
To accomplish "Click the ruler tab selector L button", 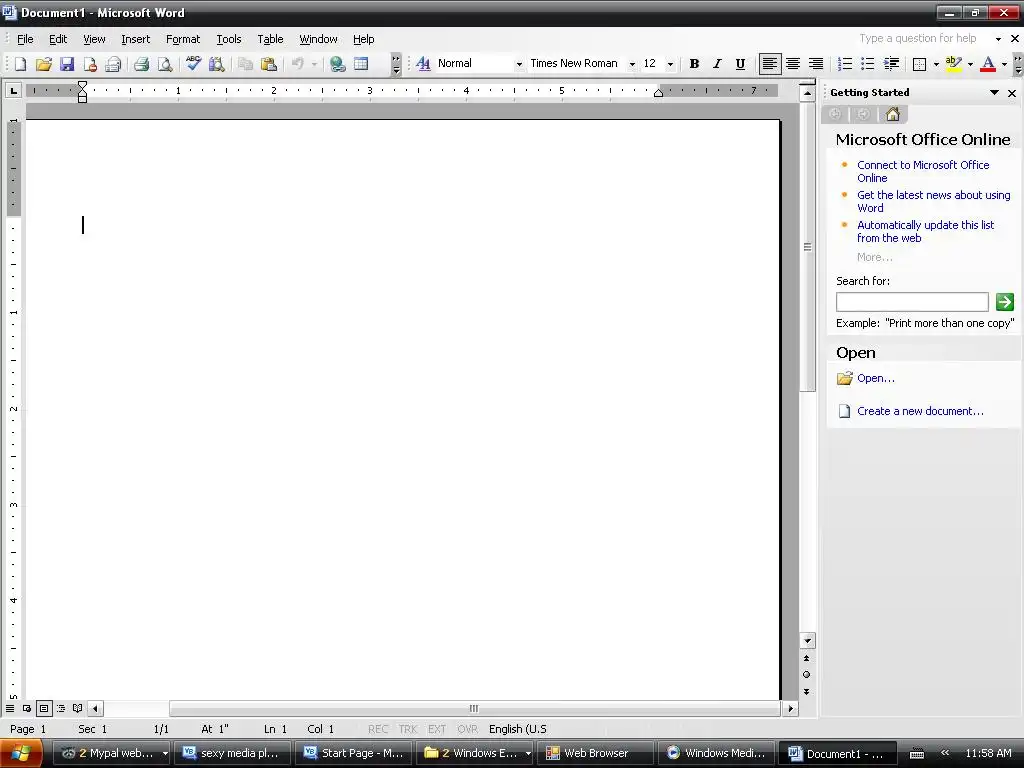I will (13, 91).
